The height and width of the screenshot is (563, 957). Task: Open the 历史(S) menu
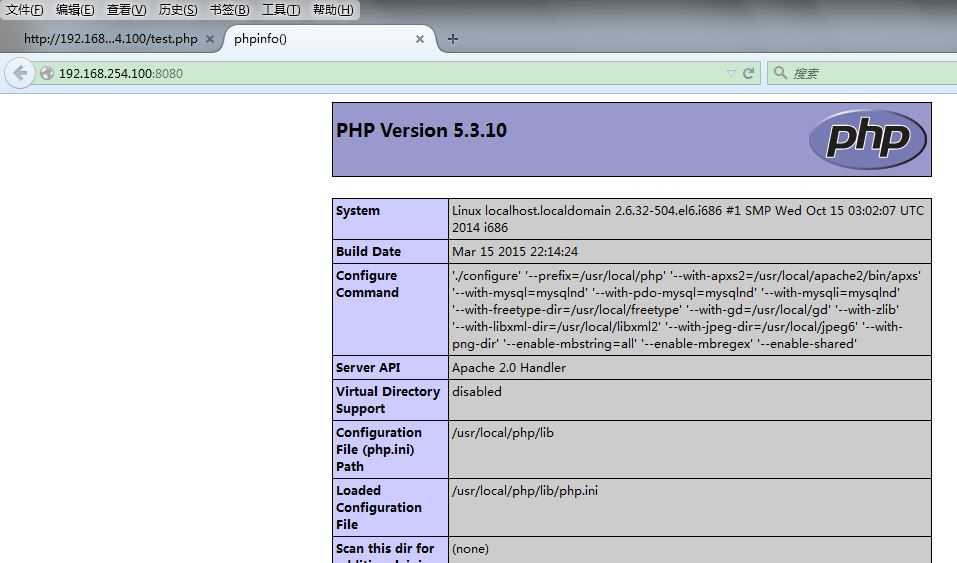pos(178,10)
